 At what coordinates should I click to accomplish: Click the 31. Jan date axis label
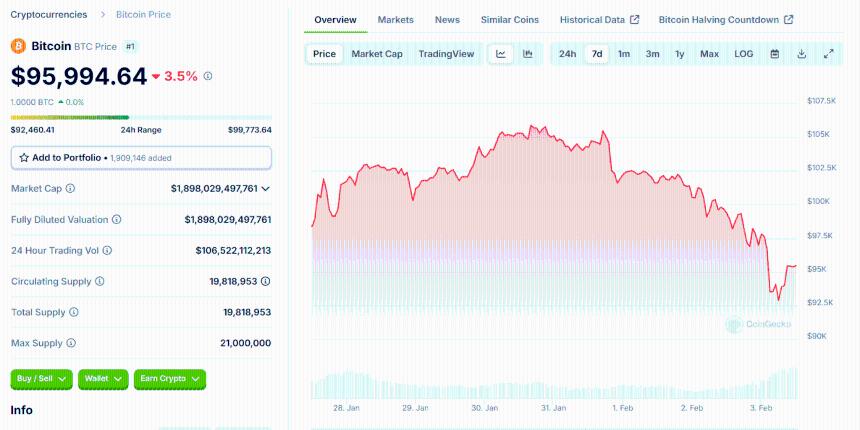553,408
